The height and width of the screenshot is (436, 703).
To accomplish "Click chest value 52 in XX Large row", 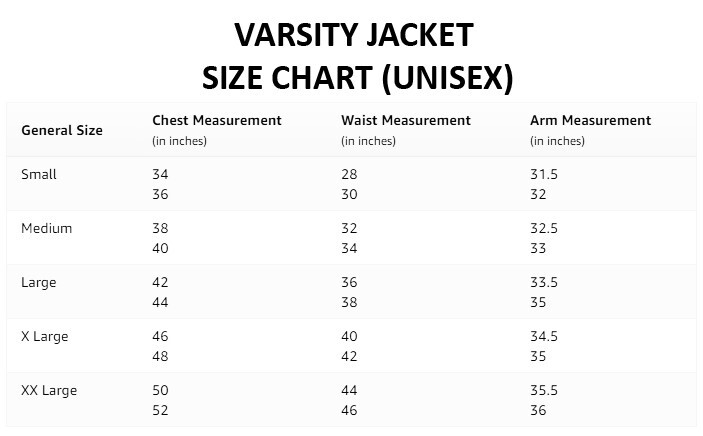I will pos(160,410).
